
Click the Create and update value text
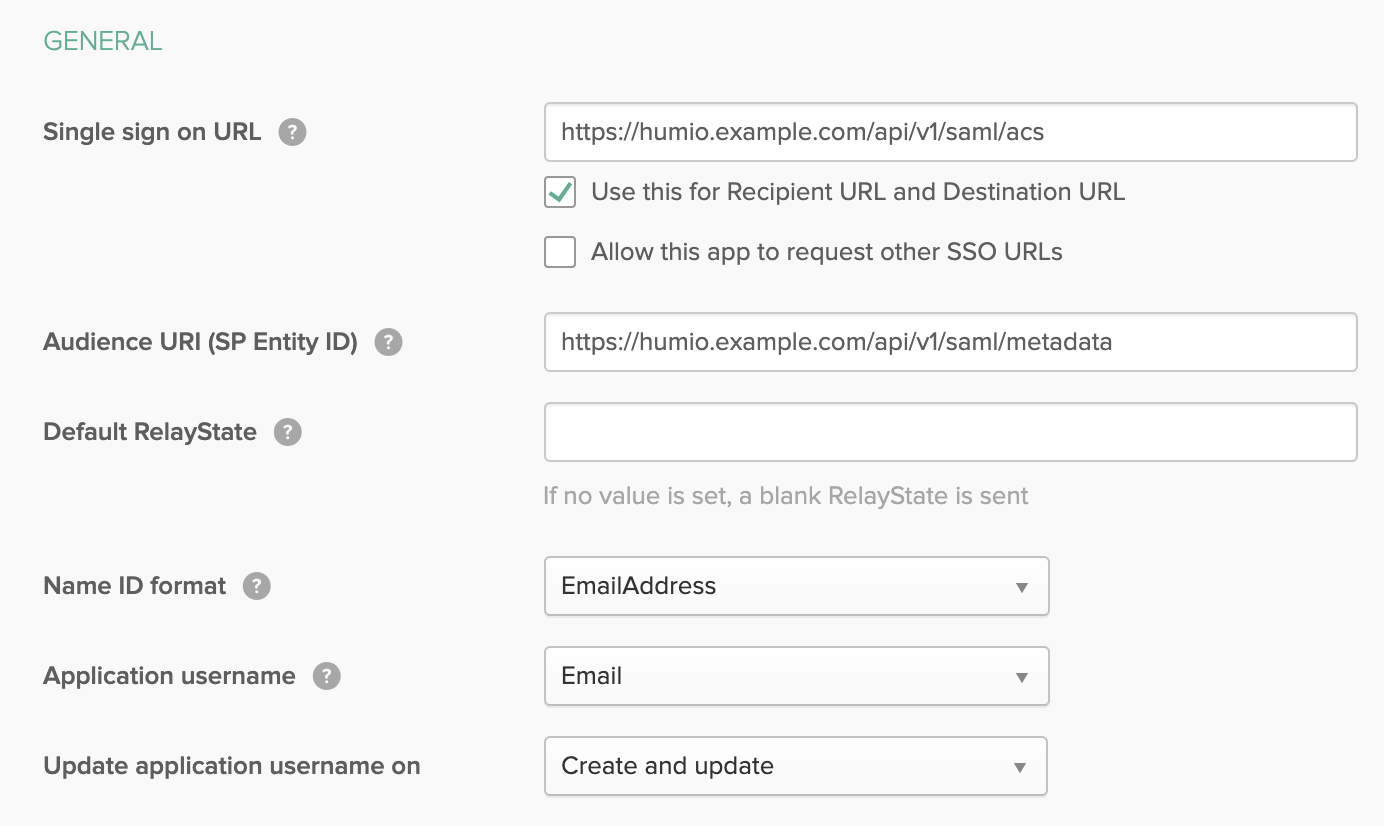[669, 766]
